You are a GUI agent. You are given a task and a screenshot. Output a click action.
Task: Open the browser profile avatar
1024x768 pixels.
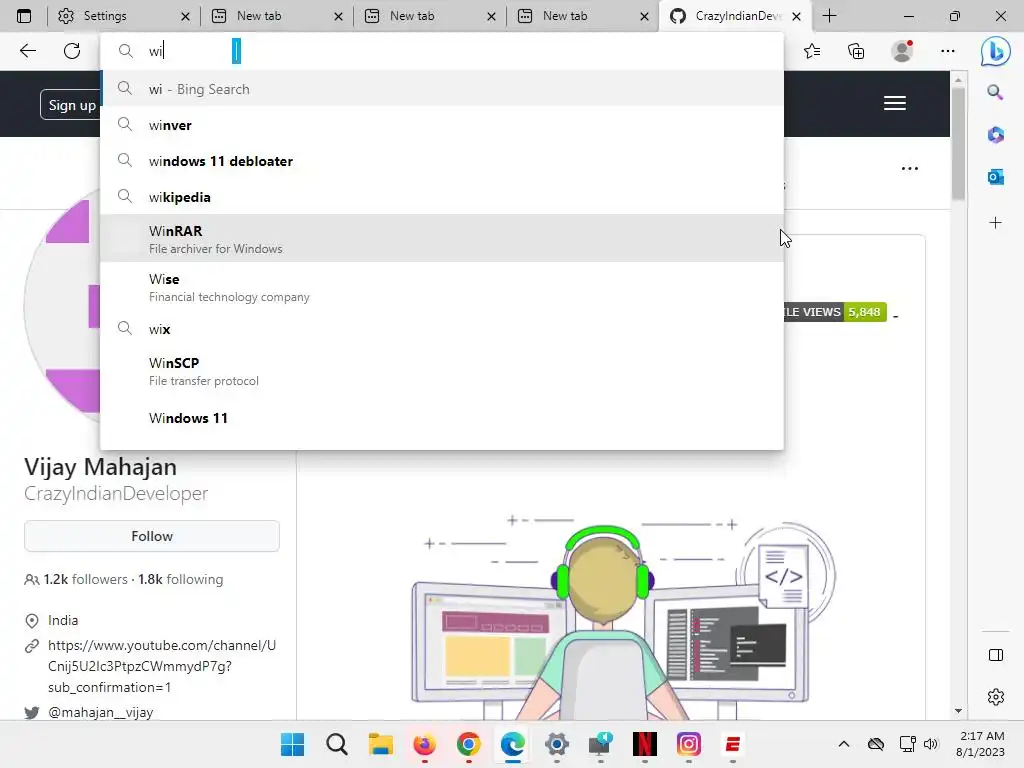(x=903, y=51)
